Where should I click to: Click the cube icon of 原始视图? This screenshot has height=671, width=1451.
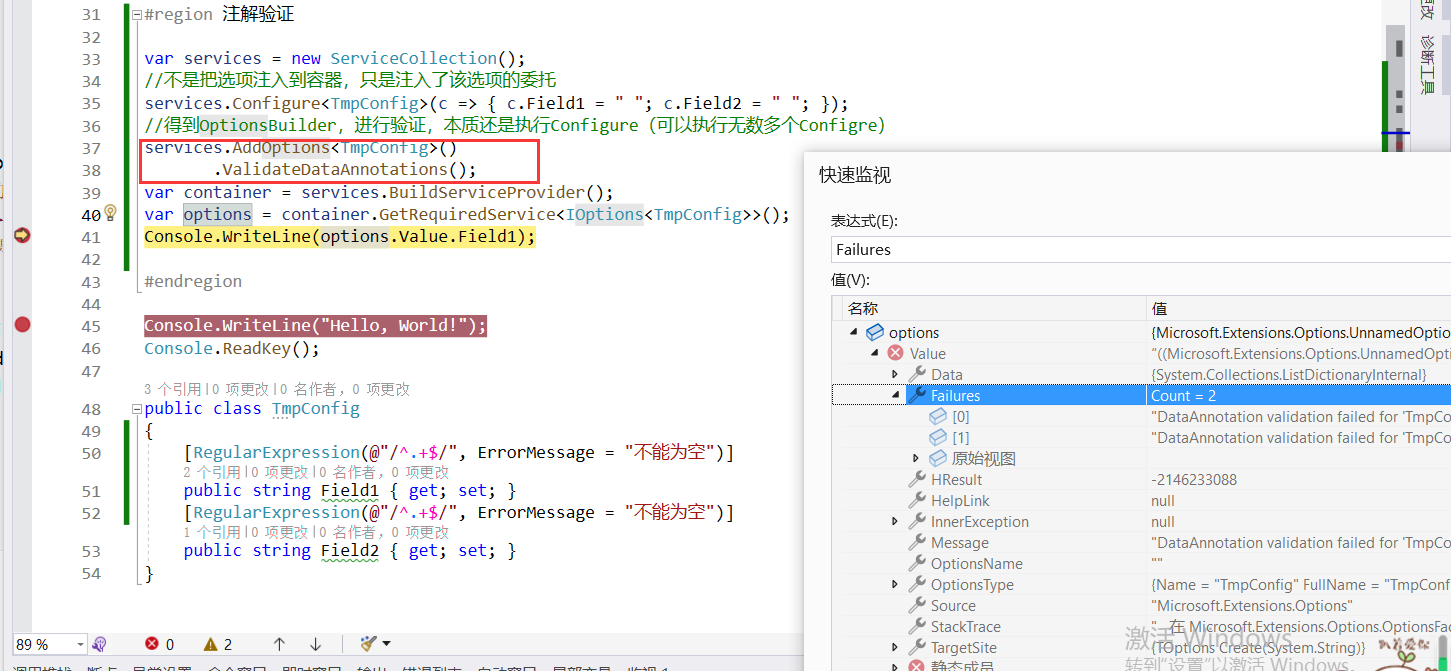pos(938,458)
